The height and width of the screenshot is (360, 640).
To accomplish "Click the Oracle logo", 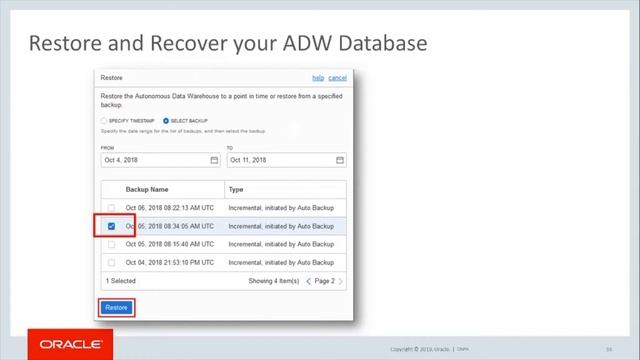I will coord(71,344).
